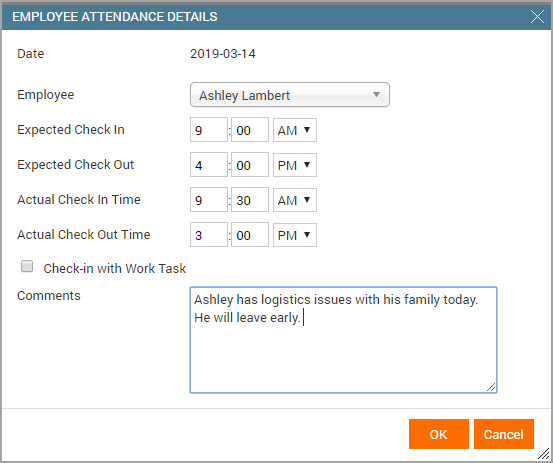Click the Comments box resize grip
Image resolution: width=553 pixels, height=463 pixels.
click(x=491, y=387)
